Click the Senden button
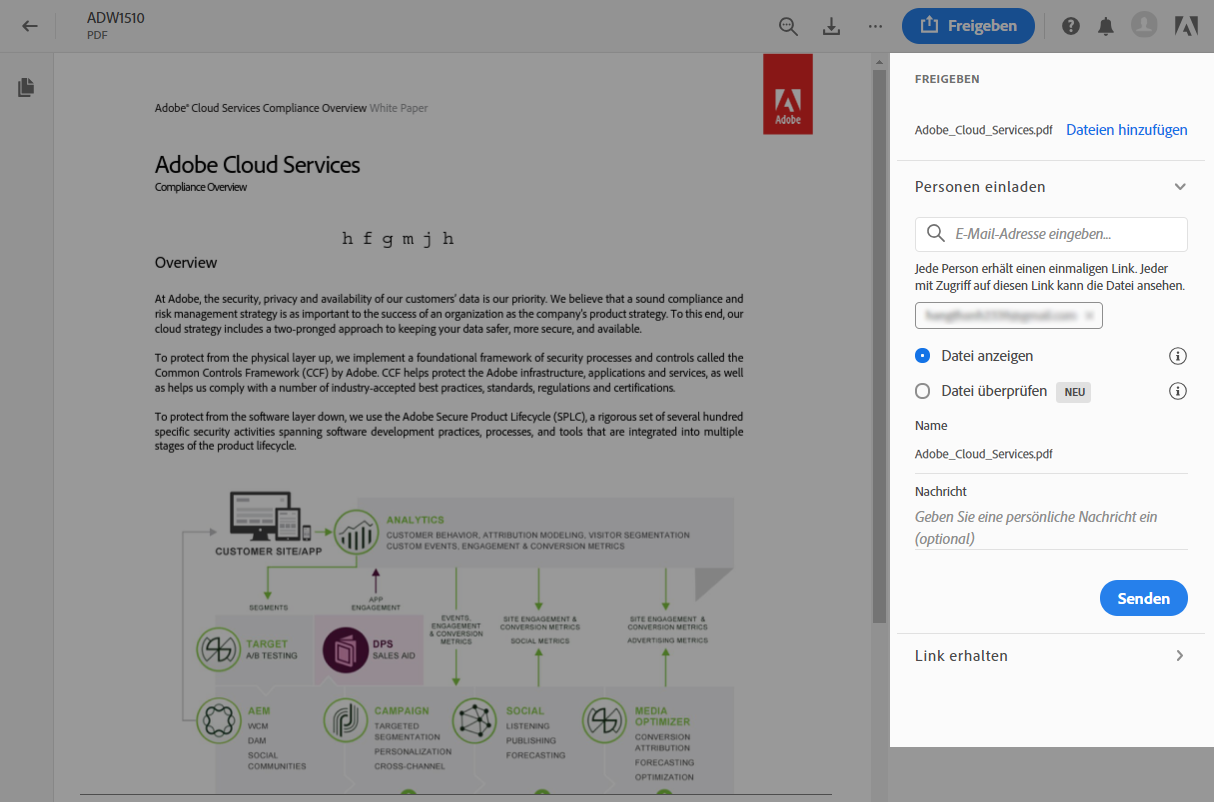The height and width of the screenshot is (802, 1214). point(1144,598)
